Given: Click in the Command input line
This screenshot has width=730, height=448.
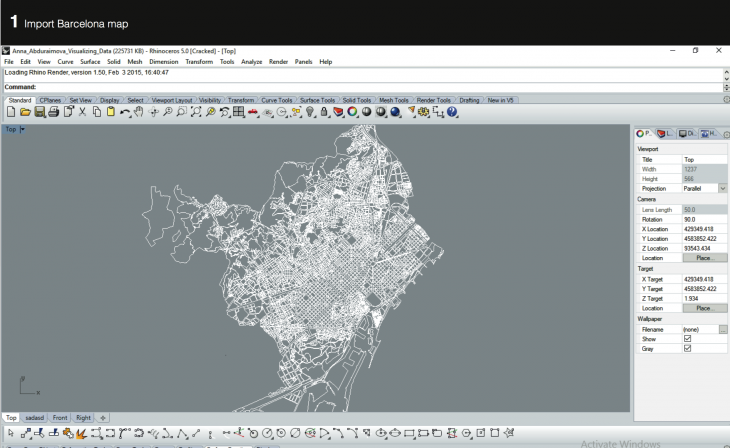Looking at the screenshot, I should (x=363, y=87).
